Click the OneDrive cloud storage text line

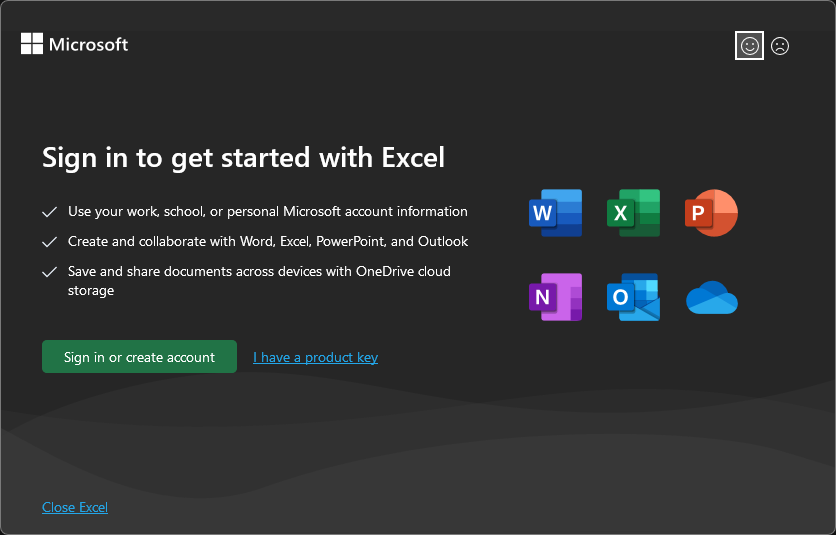[259, 281]
